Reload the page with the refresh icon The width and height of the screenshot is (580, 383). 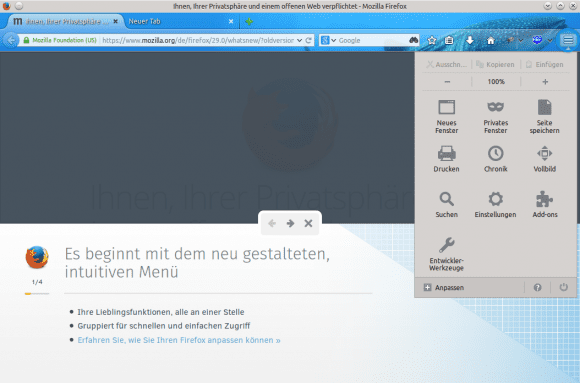pos(308,40)
